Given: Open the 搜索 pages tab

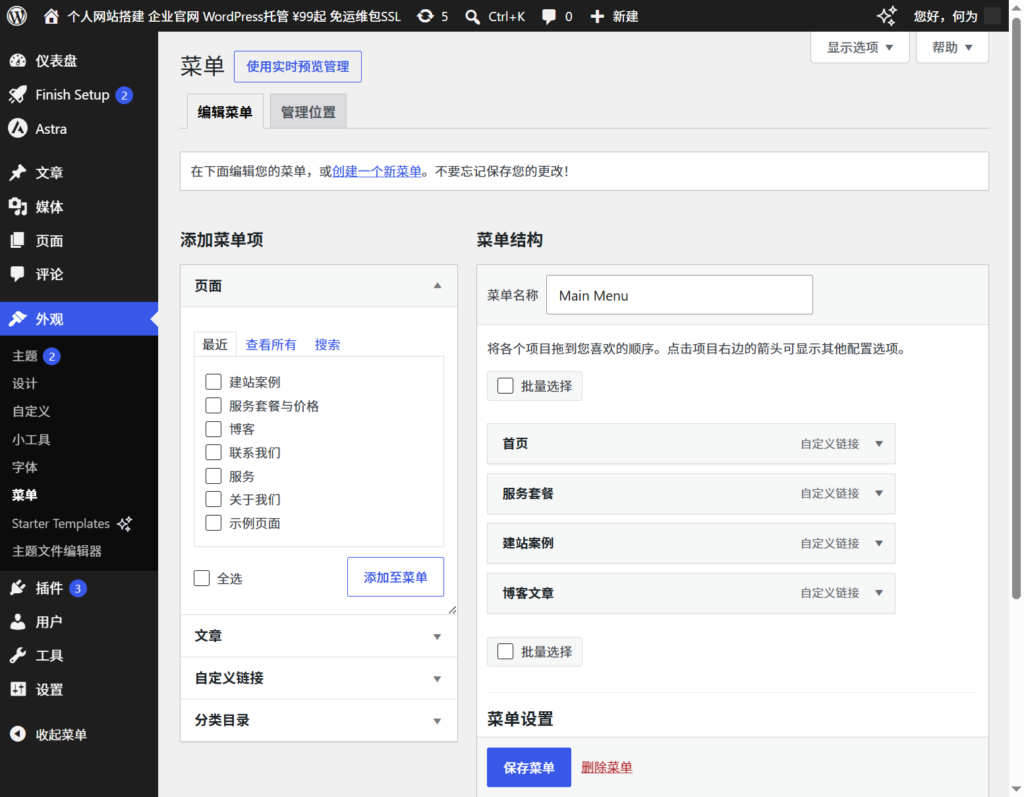Looking at the screenshot, I should coord(327,344).
